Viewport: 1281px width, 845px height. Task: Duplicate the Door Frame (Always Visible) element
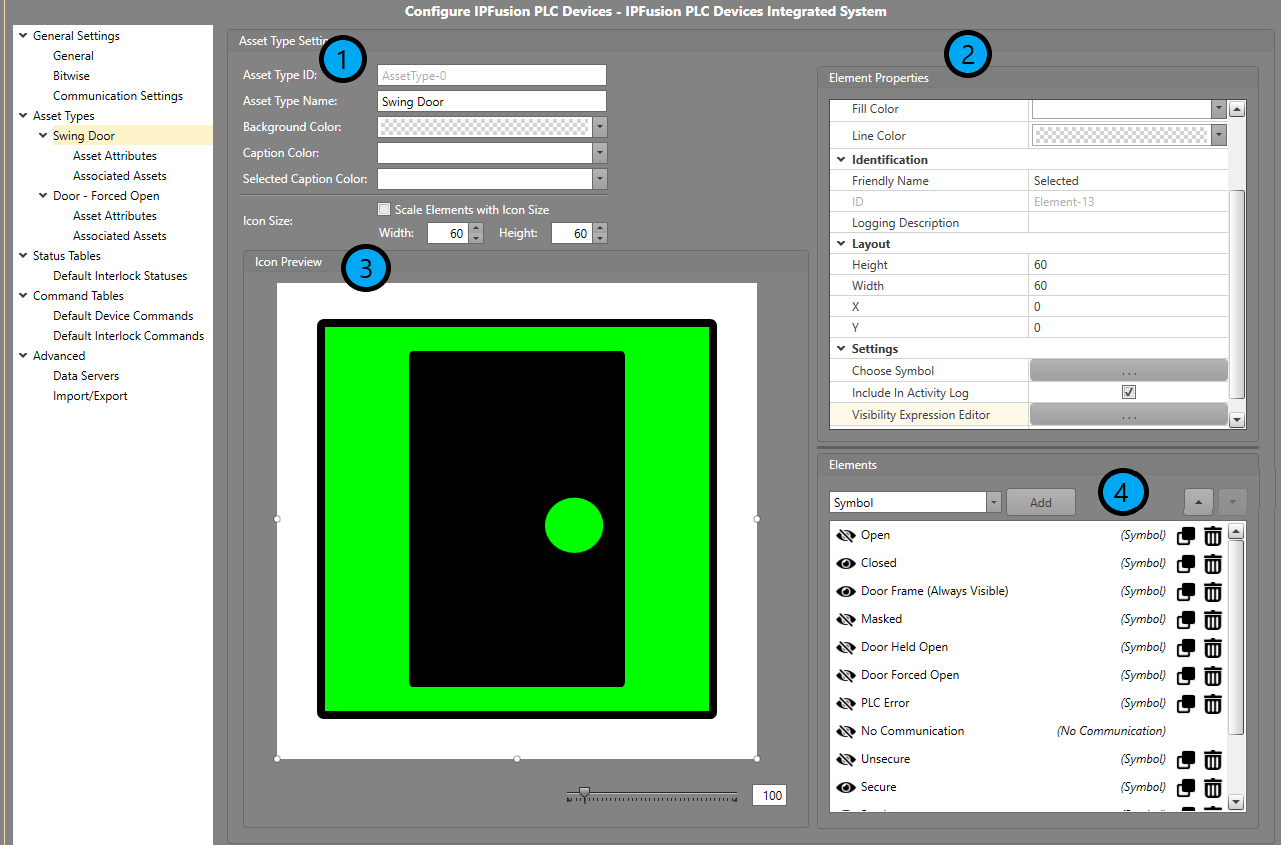point(1186,592)
